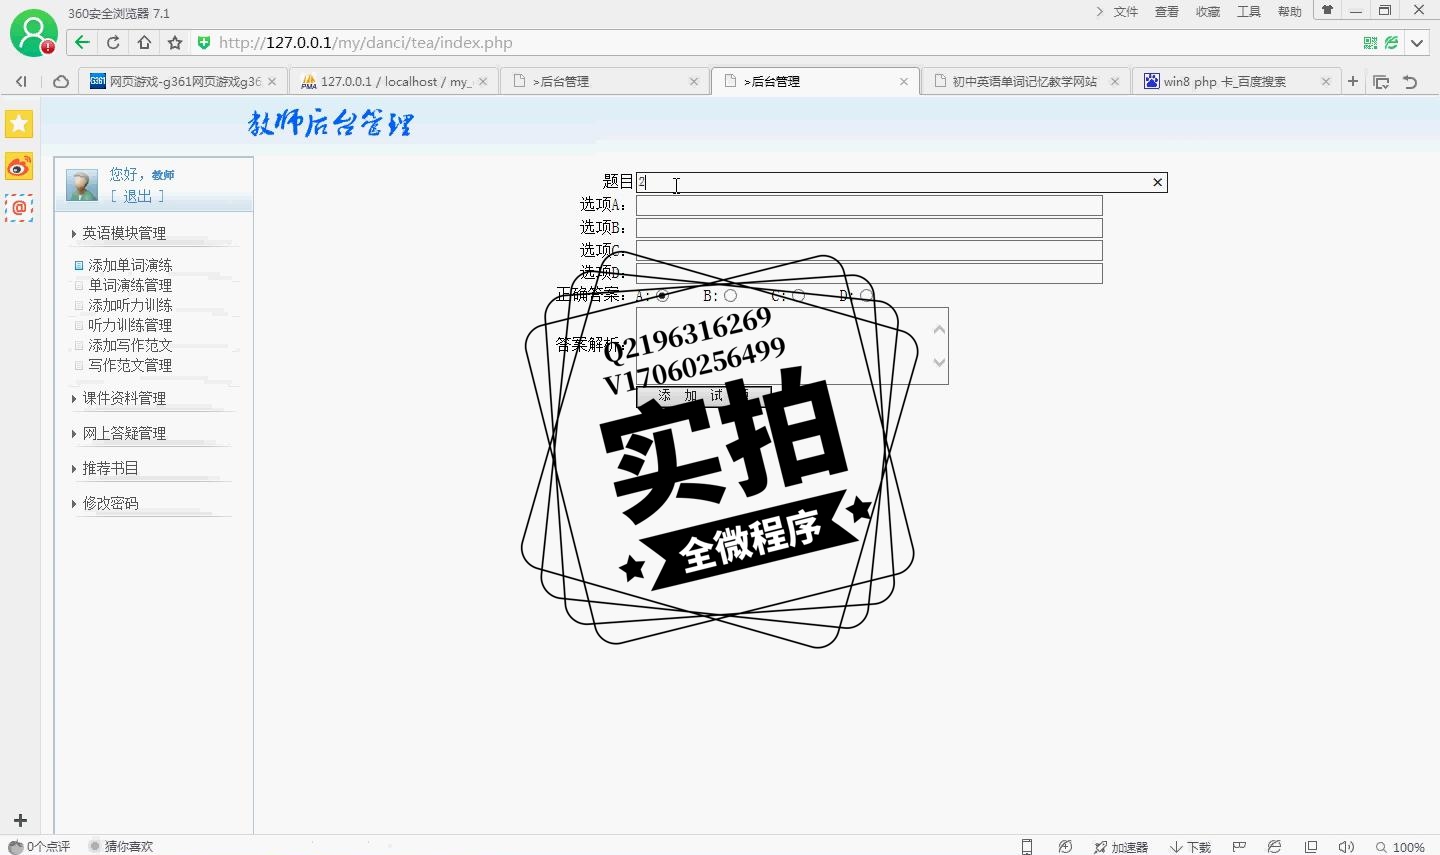Open 写作范文管理 link

(x=130, y=365)
